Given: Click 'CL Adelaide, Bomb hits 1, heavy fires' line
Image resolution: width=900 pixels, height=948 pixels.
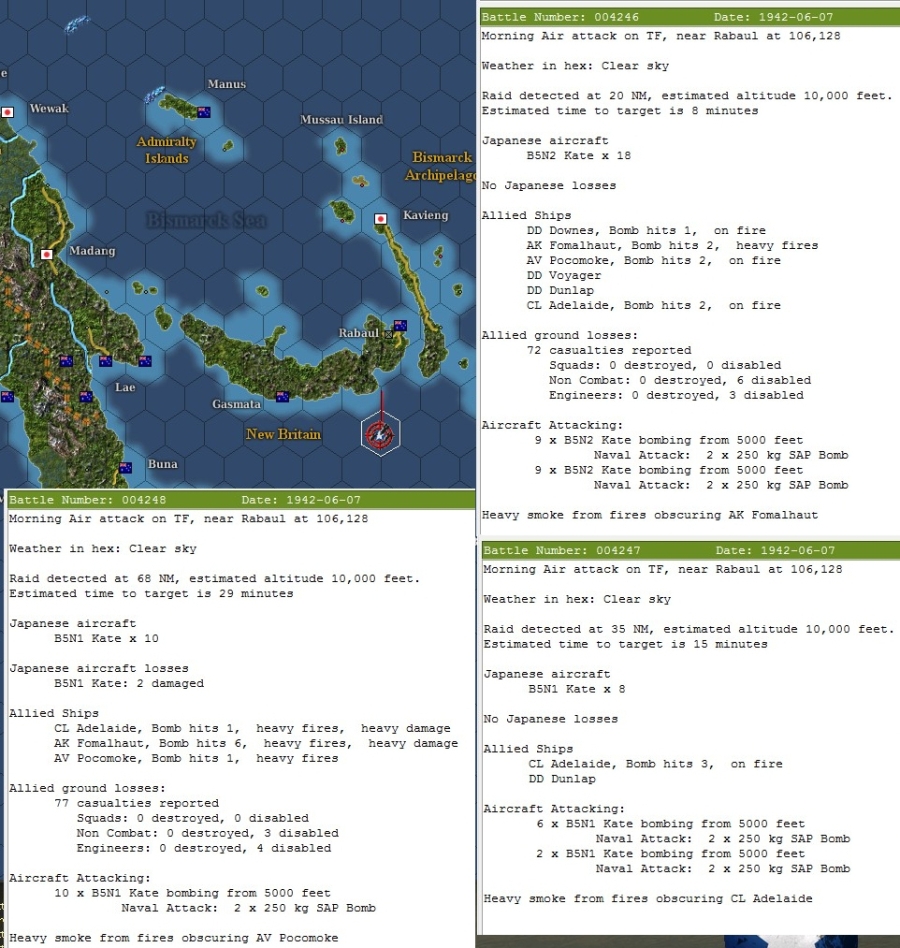Looking at the screenshot, I should tap(252, 729).
